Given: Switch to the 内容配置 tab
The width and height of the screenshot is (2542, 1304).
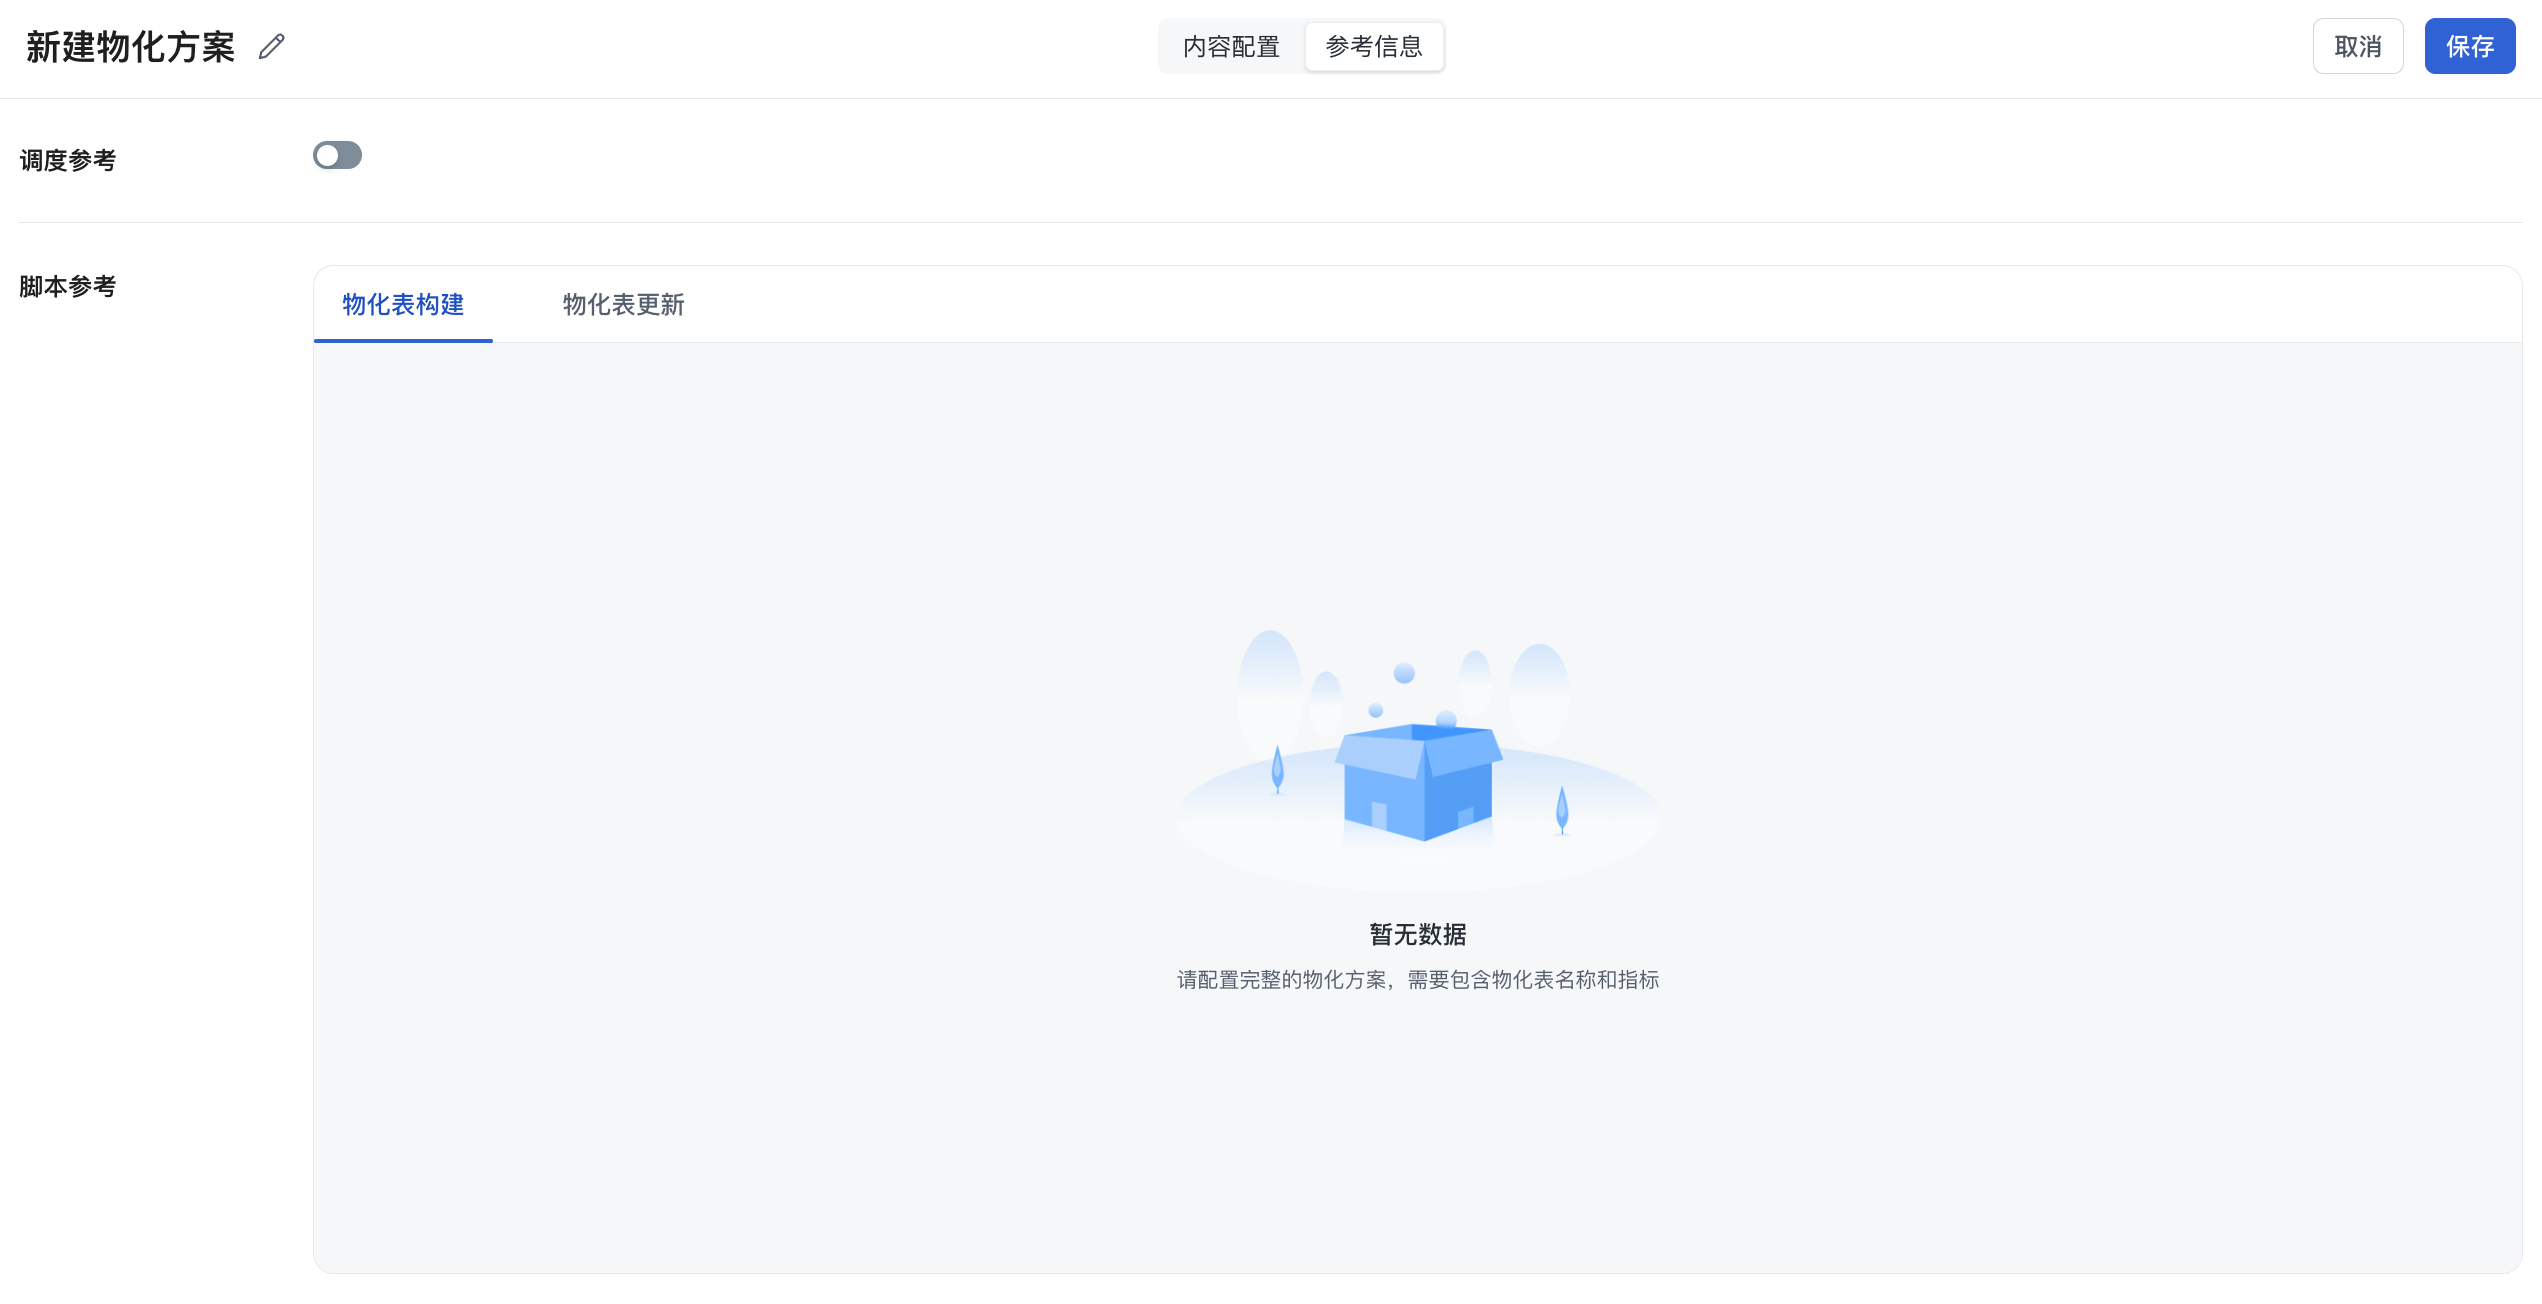Looking at the screenshot, I should (1231, 47).
